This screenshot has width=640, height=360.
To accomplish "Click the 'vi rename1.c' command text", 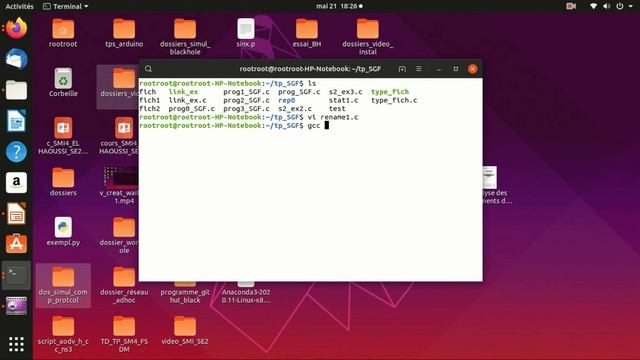I will (x=333, y=117).
